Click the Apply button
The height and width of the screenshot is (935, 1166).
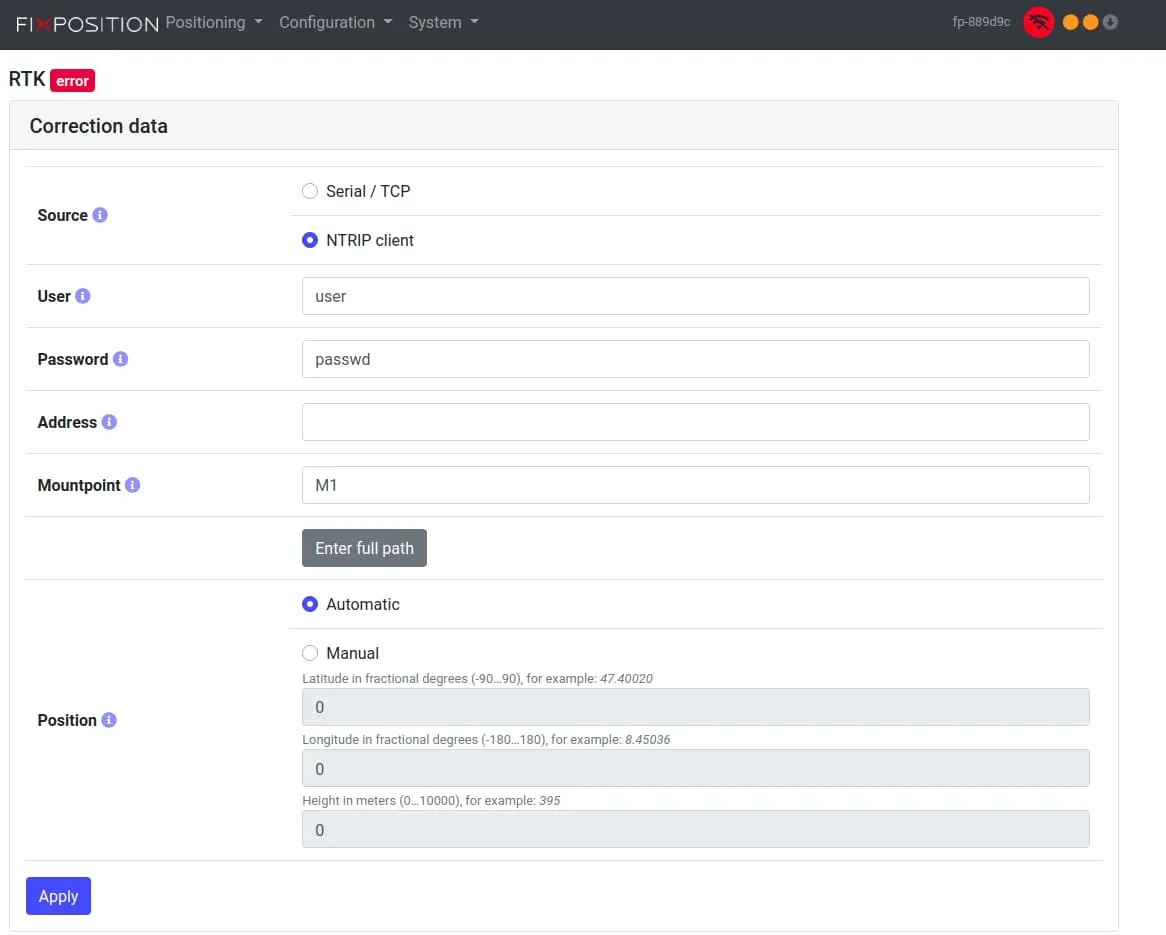tap(58, 896)
